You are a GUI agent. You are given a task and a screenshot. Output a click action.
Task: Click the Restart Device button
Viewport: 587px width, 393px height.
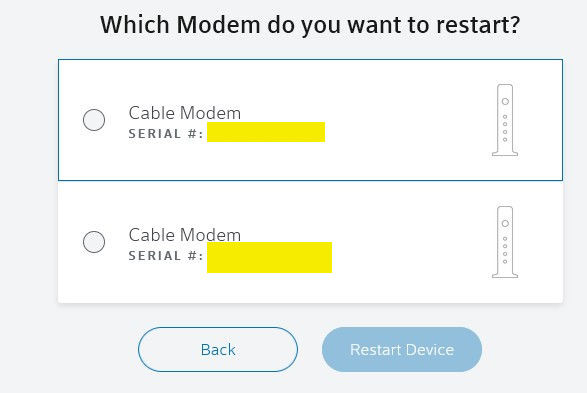[x=402, y=350]
